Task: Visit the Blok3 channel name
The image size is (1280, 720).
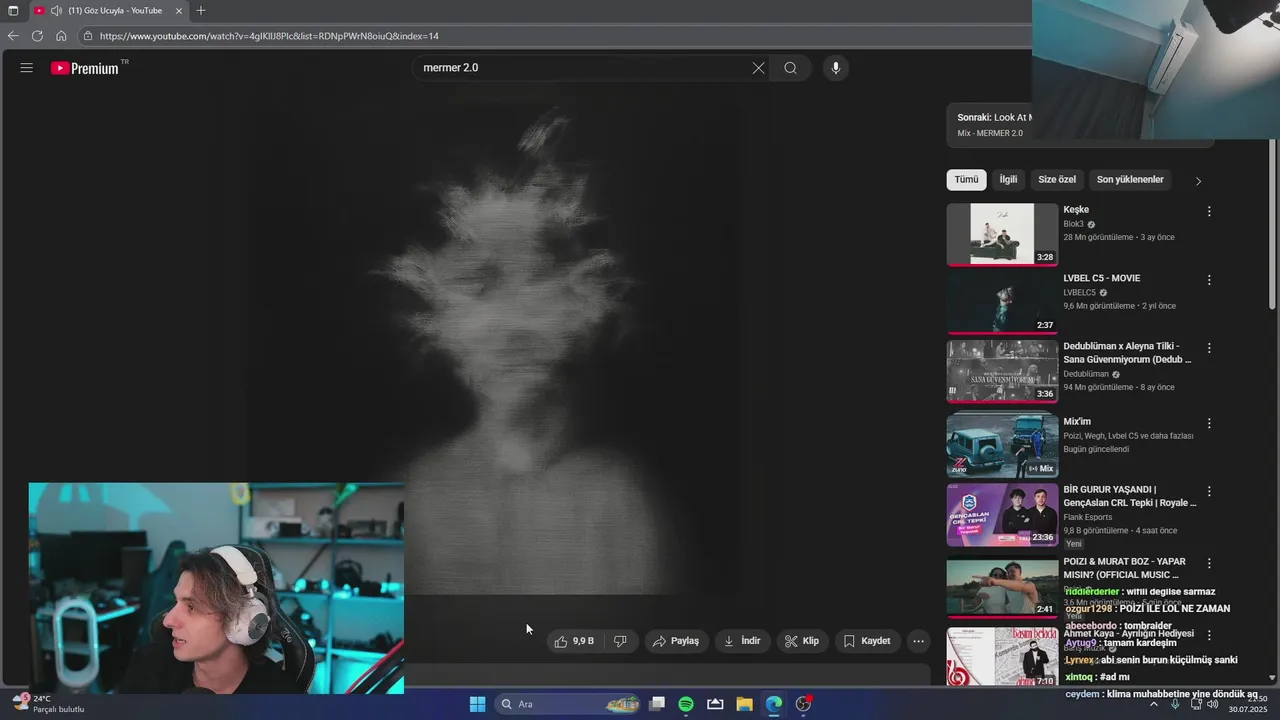Action: (x=1073, y=224)
